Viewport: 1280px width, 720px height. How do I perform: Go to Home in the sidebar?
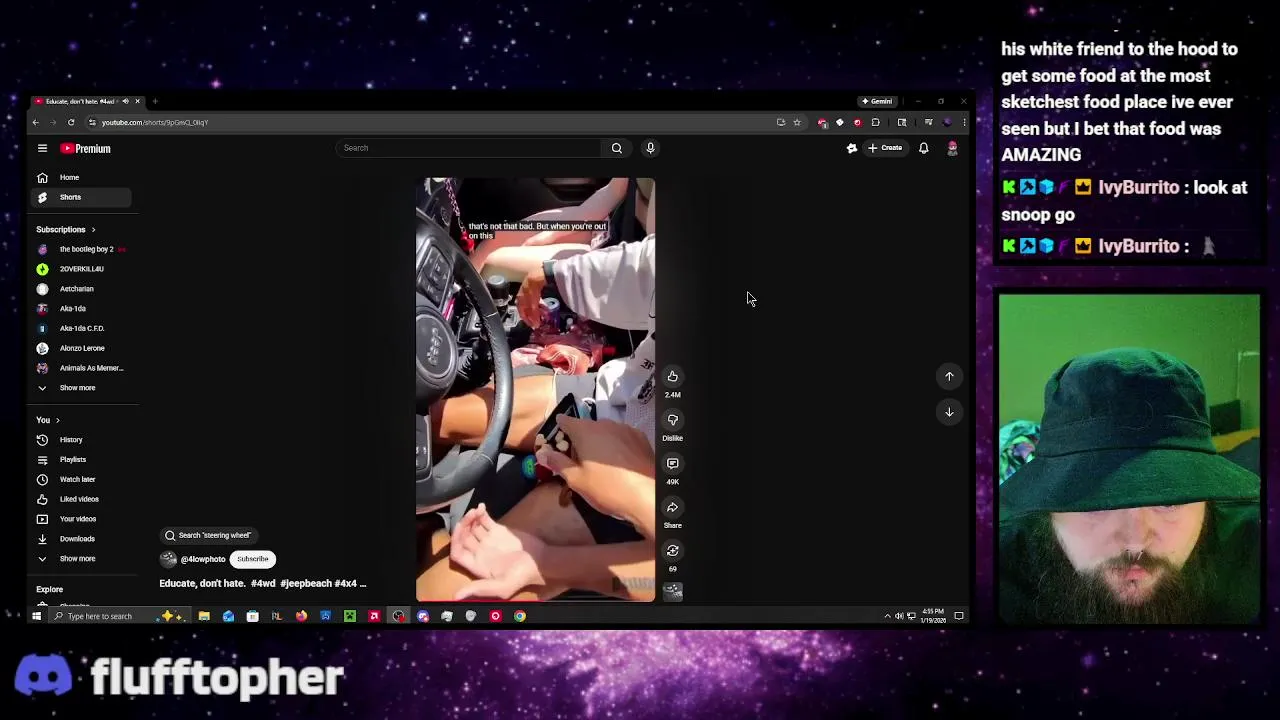(x=80, y=177)
